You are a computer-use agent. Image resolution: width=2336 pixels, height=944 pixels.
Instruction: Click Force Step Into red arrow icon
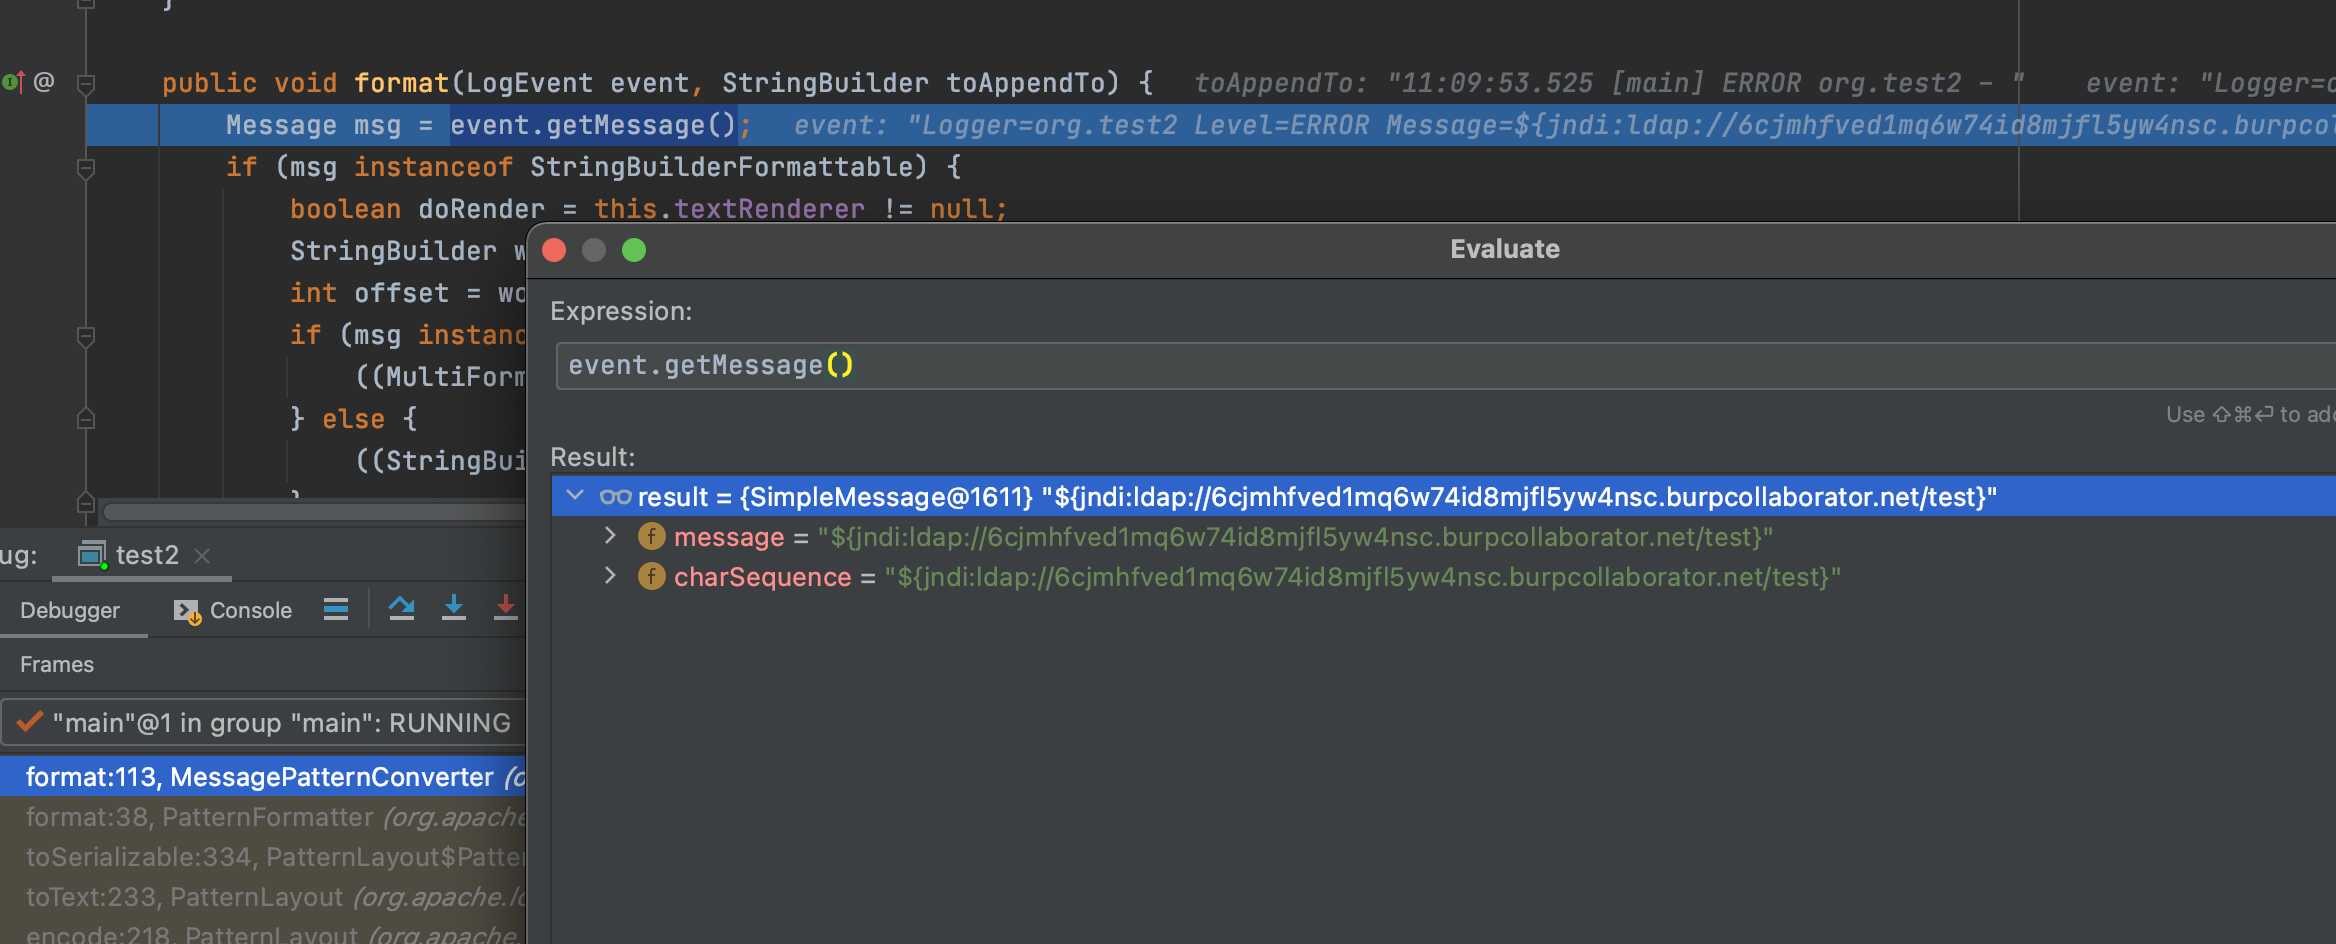pyautogui.click(x=506, y=608)
